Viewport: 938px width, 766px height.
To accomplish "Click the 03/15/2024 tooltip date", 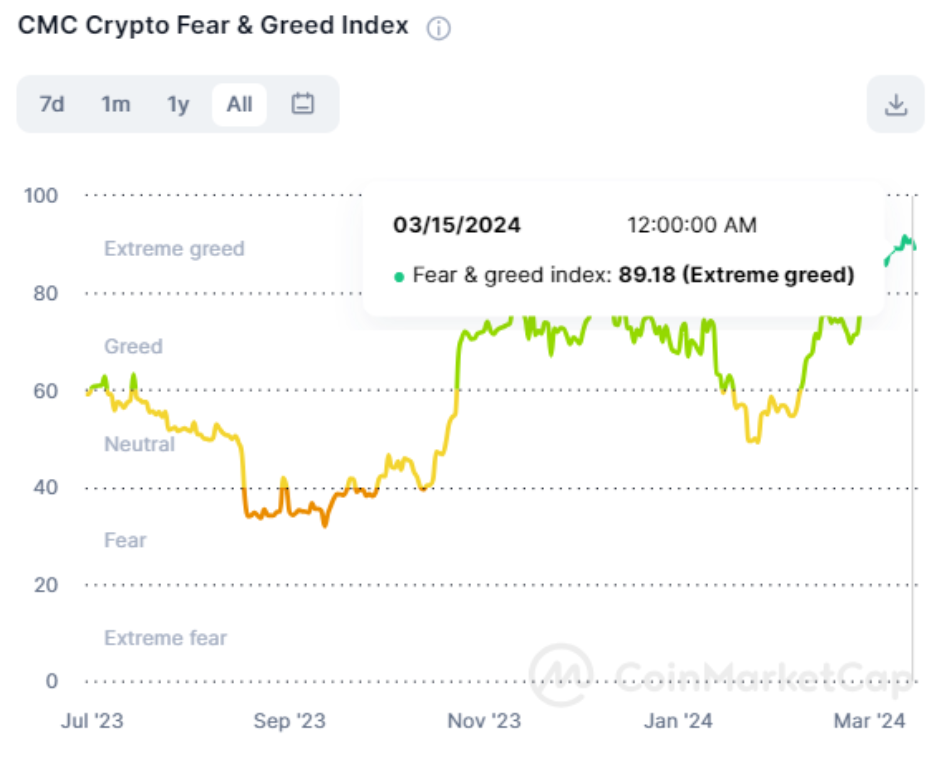I will point(457,225).
